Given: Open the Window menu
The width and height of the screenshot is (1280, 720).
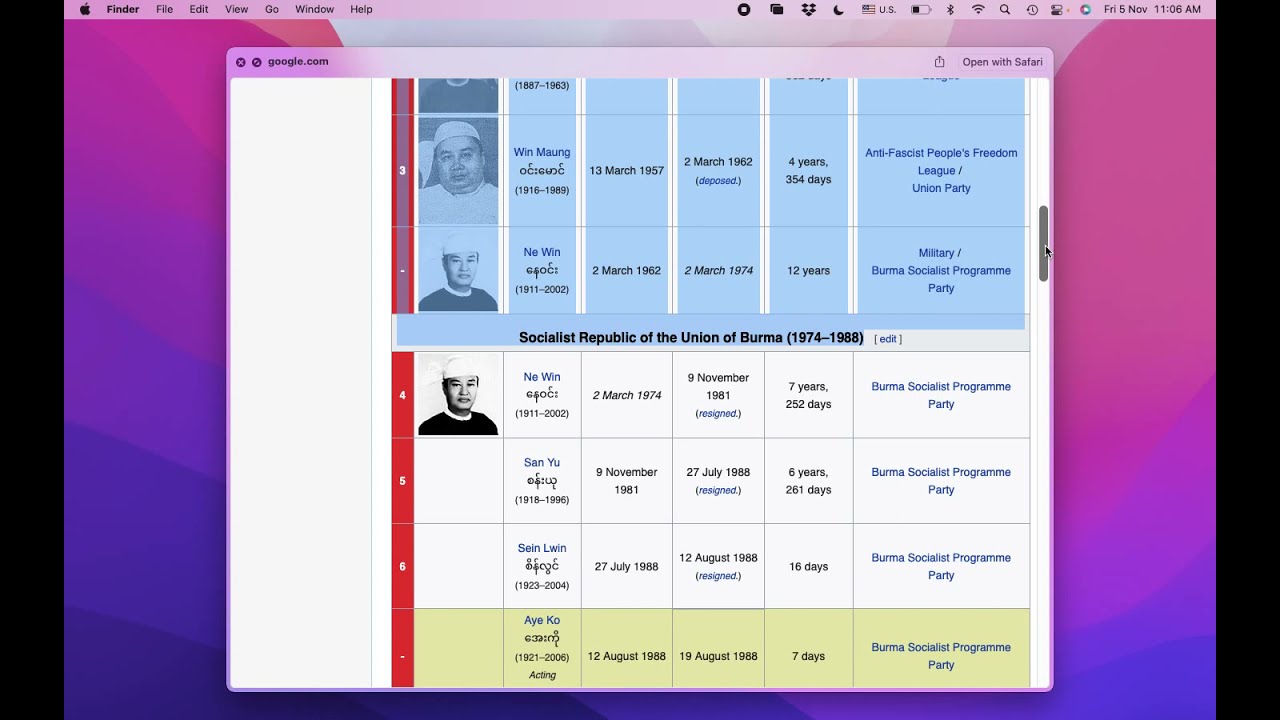Looking at the screenshot, I should click(x=314, y=9).
